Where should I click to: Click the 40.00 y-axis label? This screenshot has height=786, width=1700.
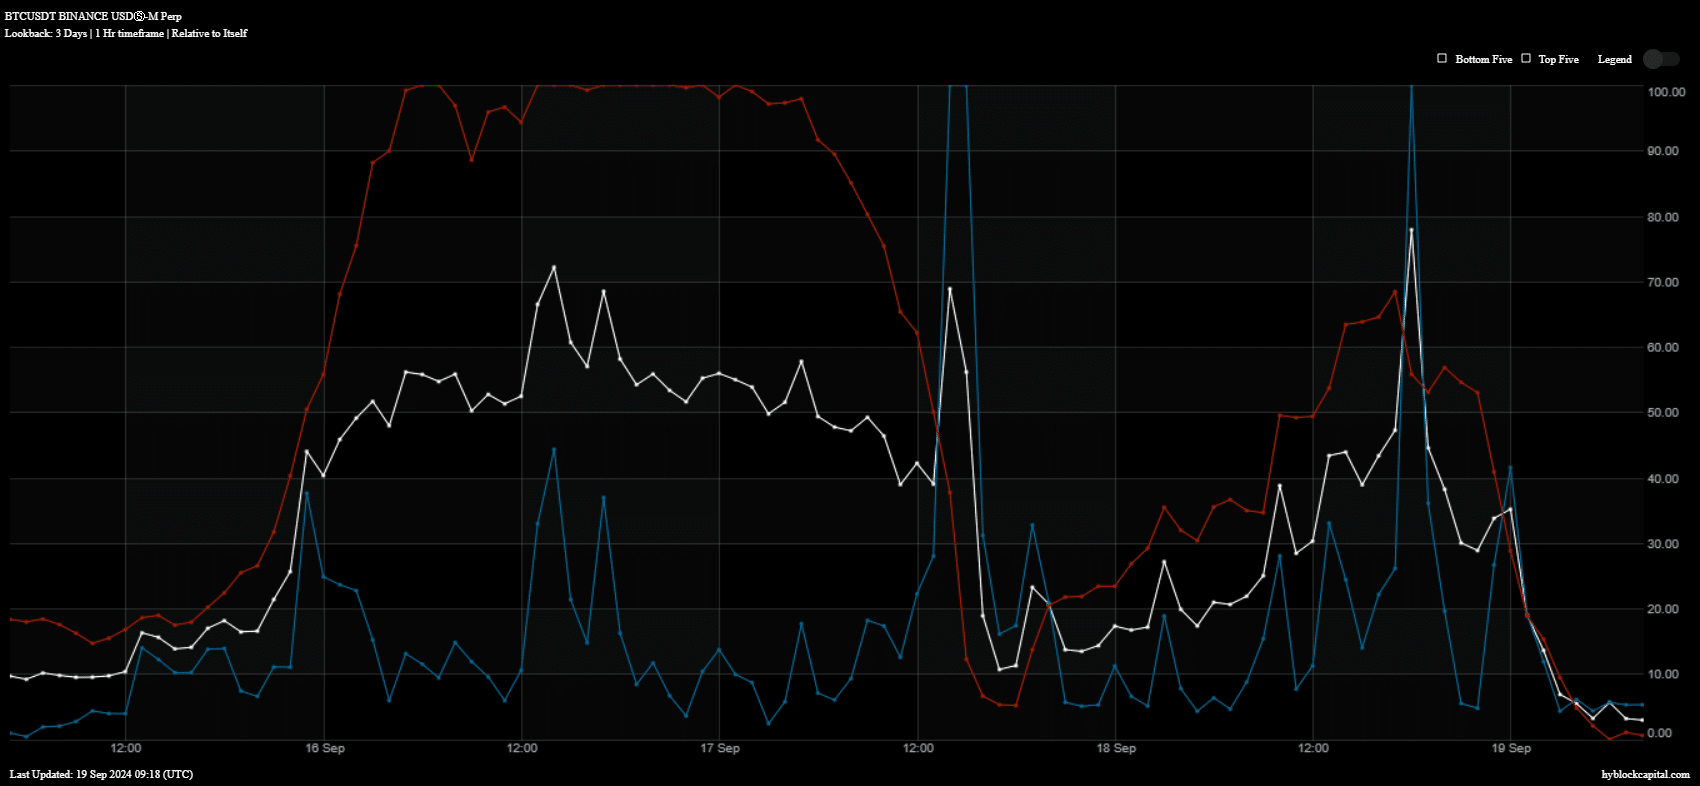click(x=1663, y=479)
